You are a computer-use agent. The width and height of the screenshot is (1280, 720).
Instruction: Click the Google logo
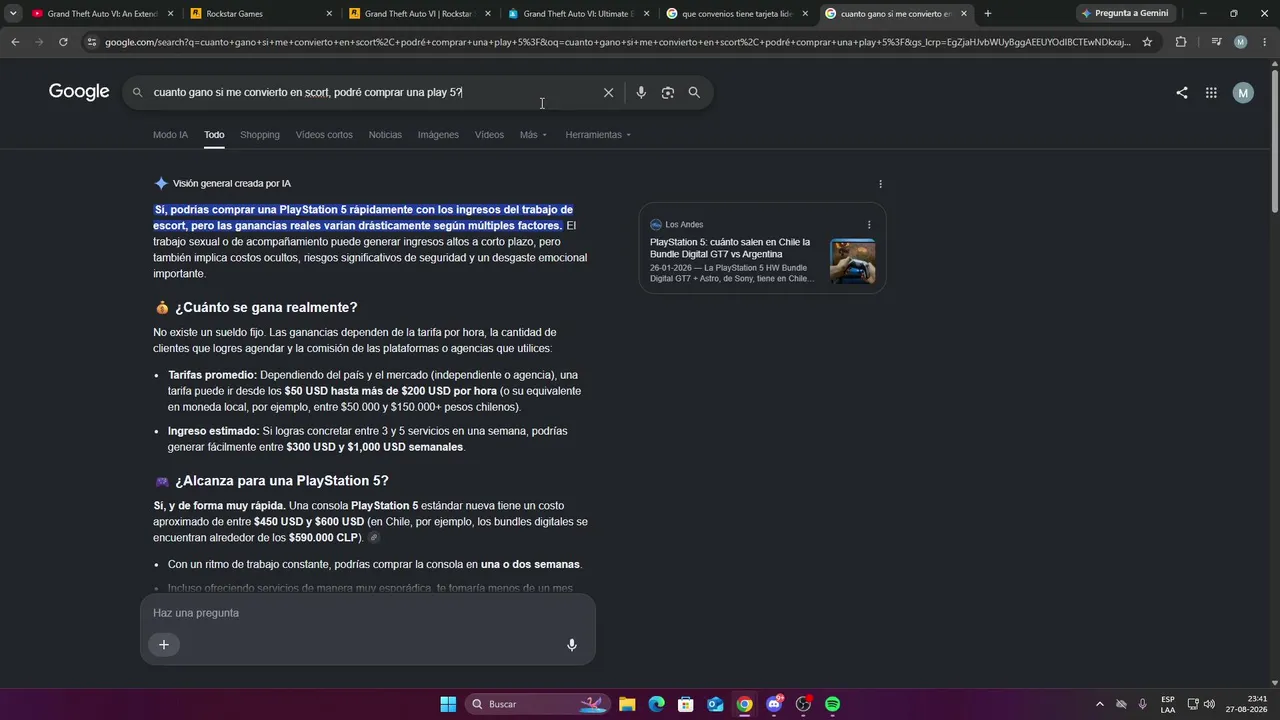click(x=79, y=92)
